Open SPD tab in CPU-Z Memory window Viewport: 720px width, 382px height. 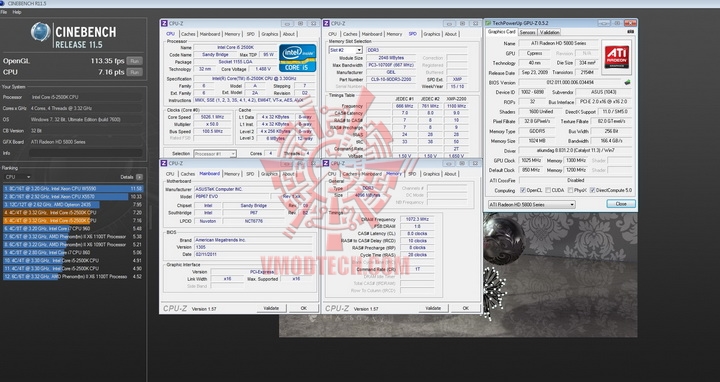pos(412,174)
